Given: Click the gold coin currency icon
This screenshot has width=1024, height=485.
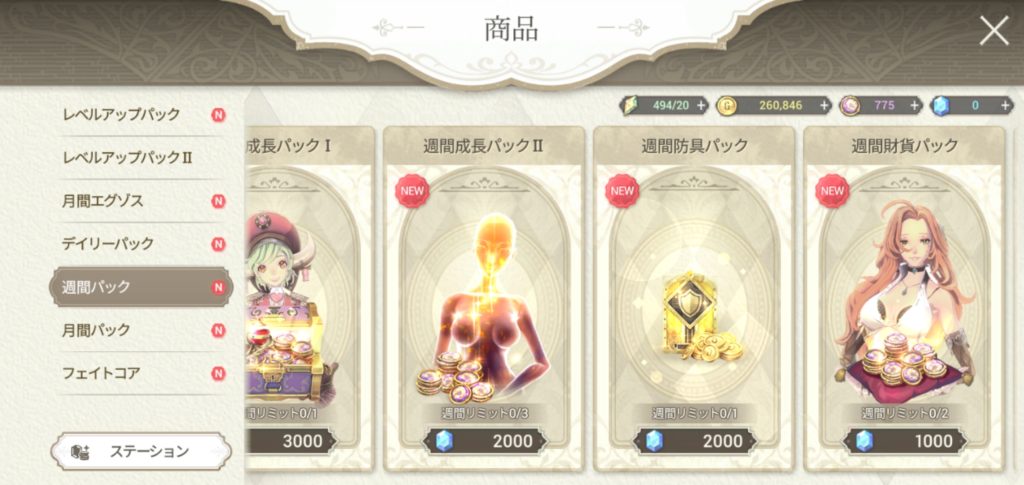Looking at the screenshot, I should [x=725, y=106].
